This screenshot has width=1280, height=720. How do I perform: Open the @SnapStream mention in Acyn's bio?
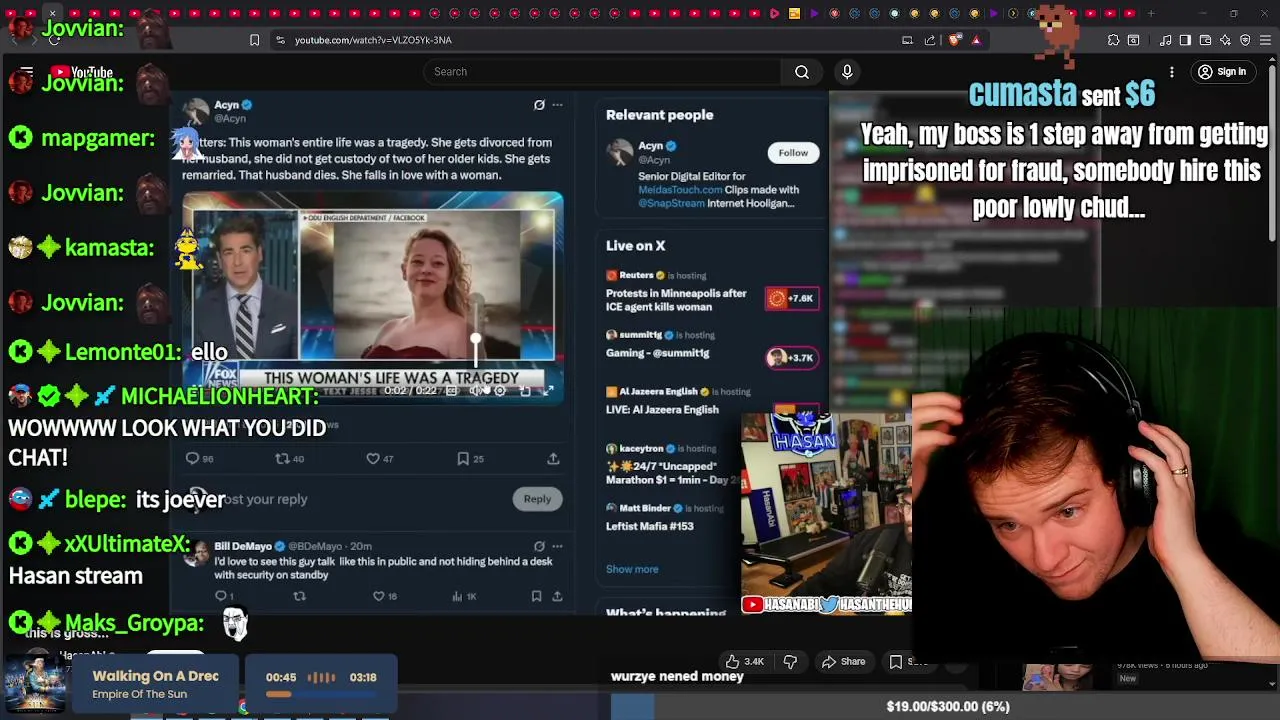pyautogui.click(x=671, y=203)
